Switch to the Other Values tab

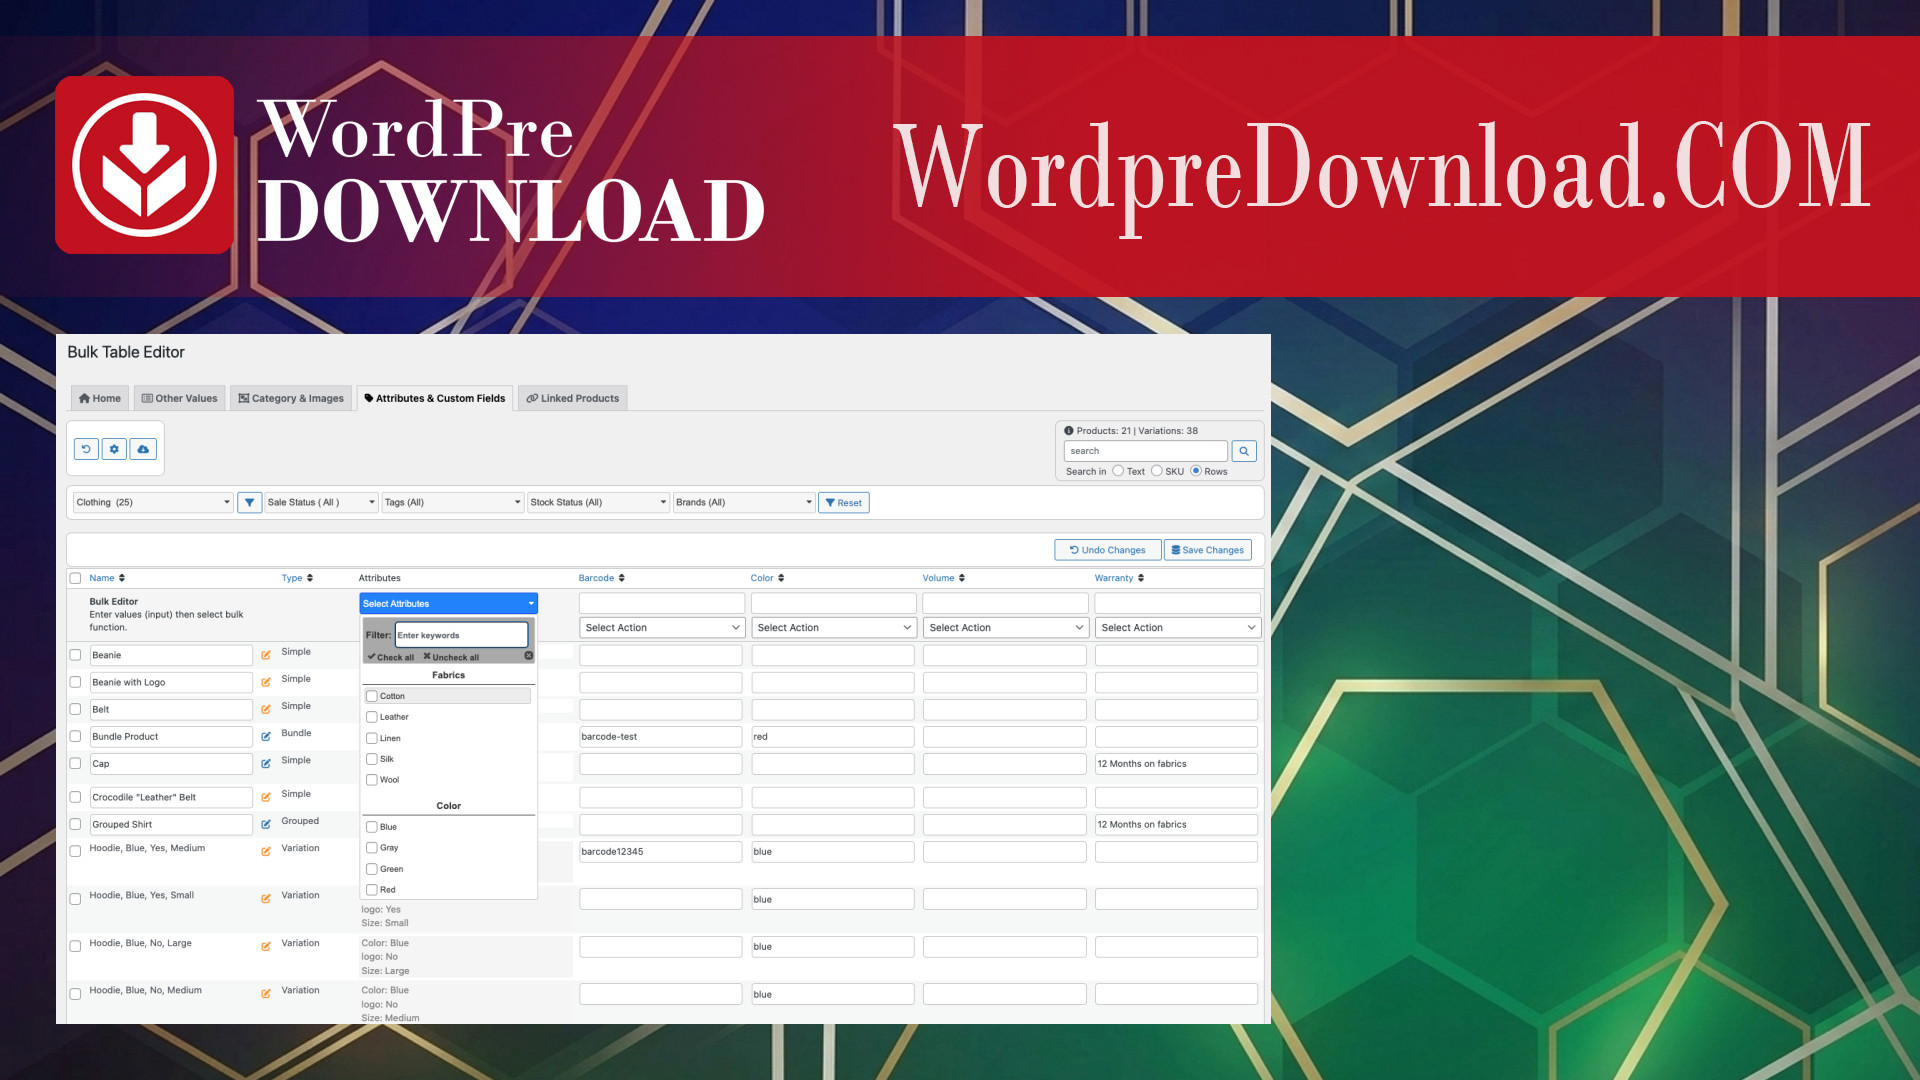pyautogui.click(x=179, y=398)
